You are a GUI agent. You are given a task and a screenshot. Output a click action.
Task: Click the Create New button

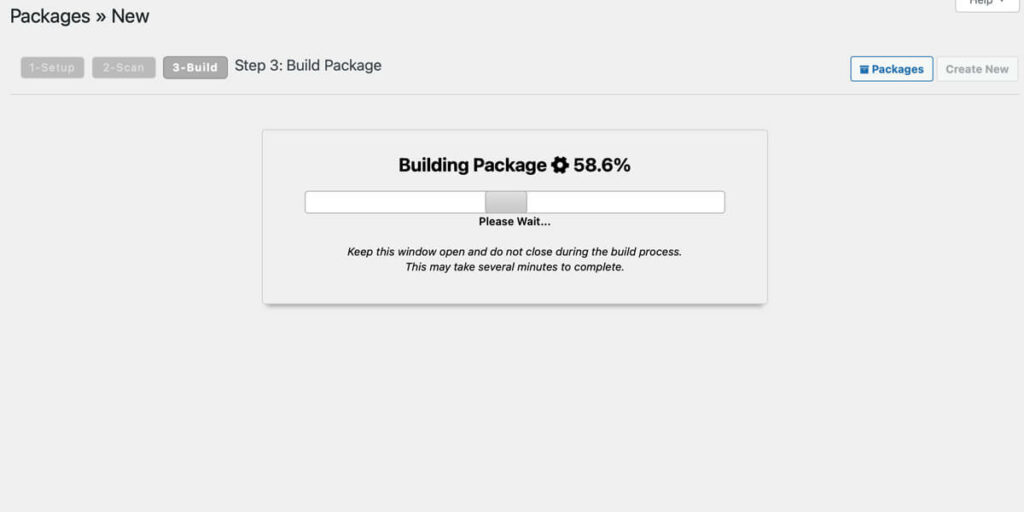click(977, 69)
